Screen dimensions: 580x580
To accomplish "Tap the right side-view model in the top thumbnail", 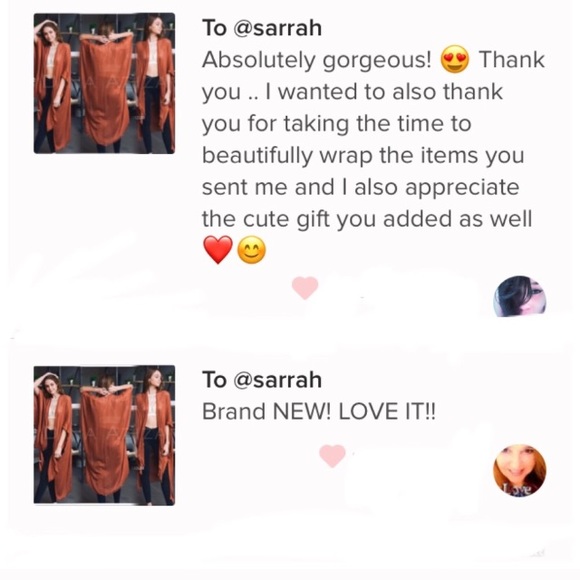I will (x=155, y=83).
